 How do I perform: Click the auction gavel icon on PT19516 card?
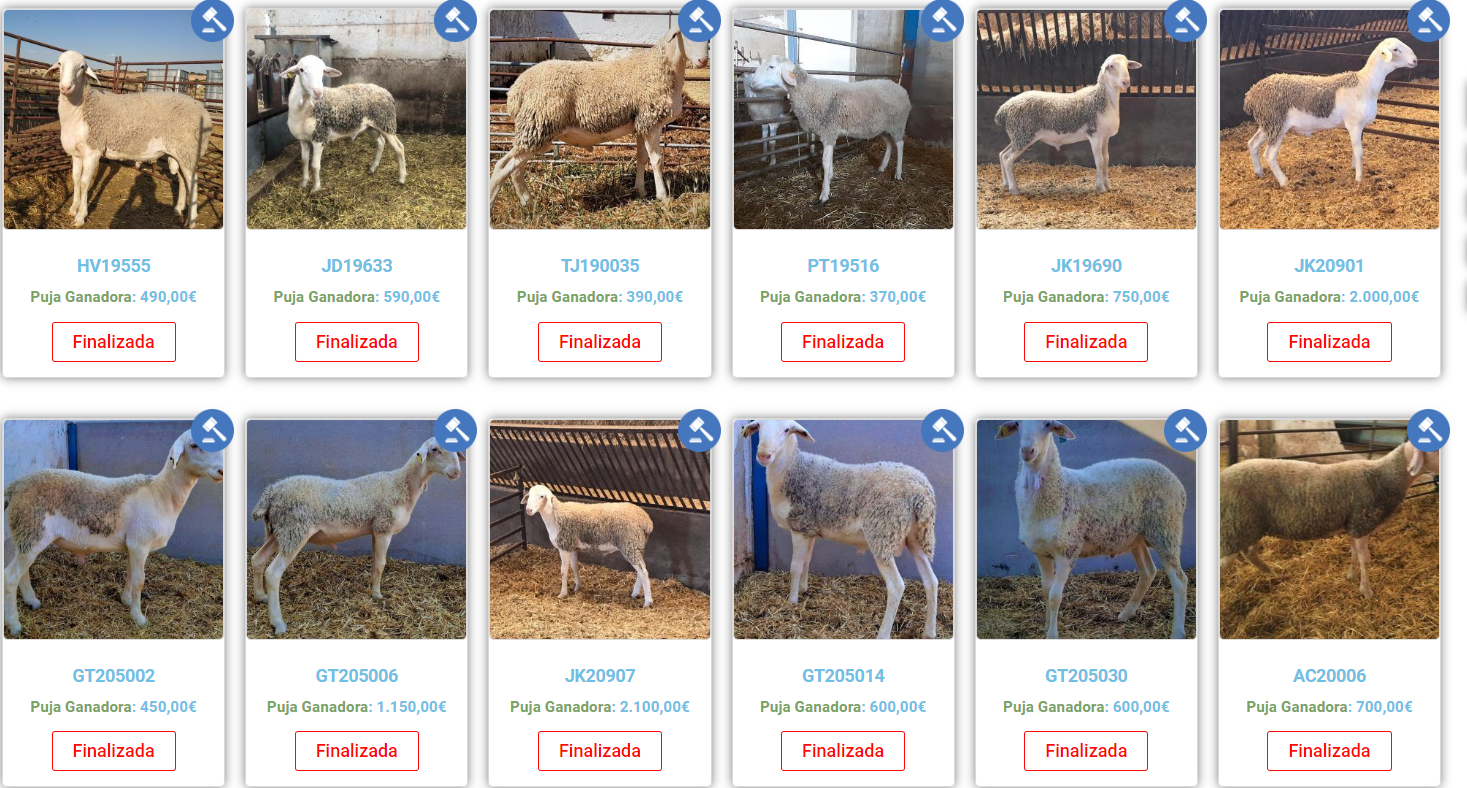click(942, 20)
